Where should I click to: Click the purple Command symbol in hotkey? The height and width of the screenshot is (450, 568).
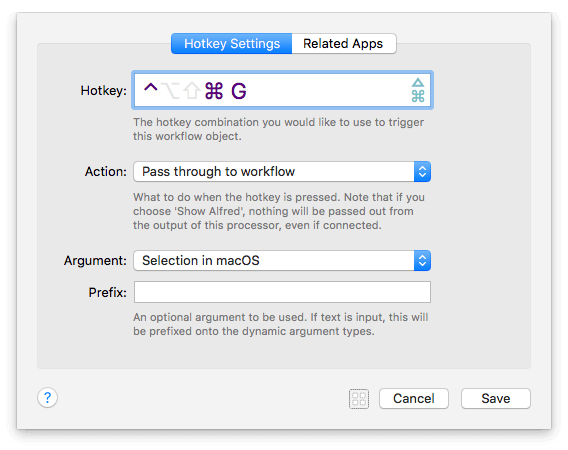click(214, 91)
